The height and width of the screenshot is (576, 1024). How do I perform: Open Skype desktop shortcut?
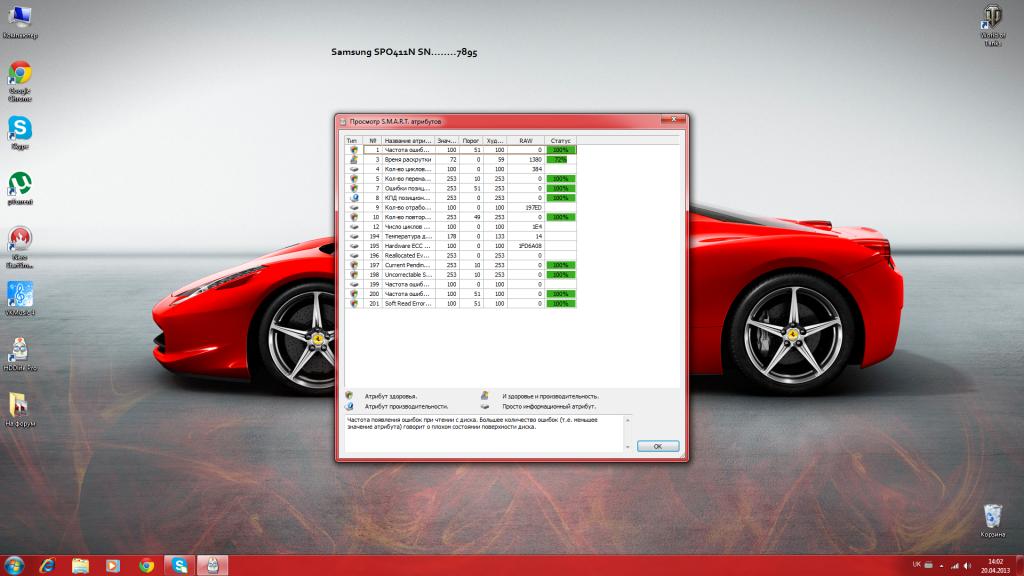20,130
